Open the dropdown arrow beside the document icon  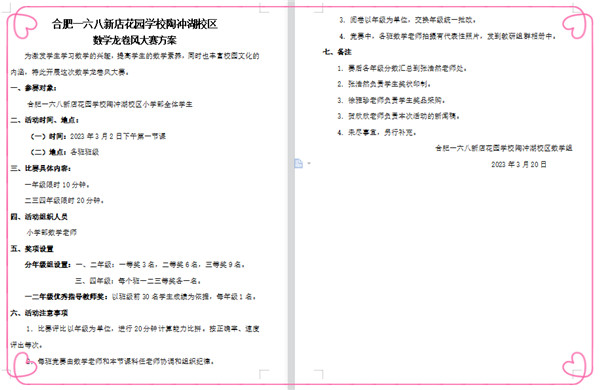(x=309, y=163)
